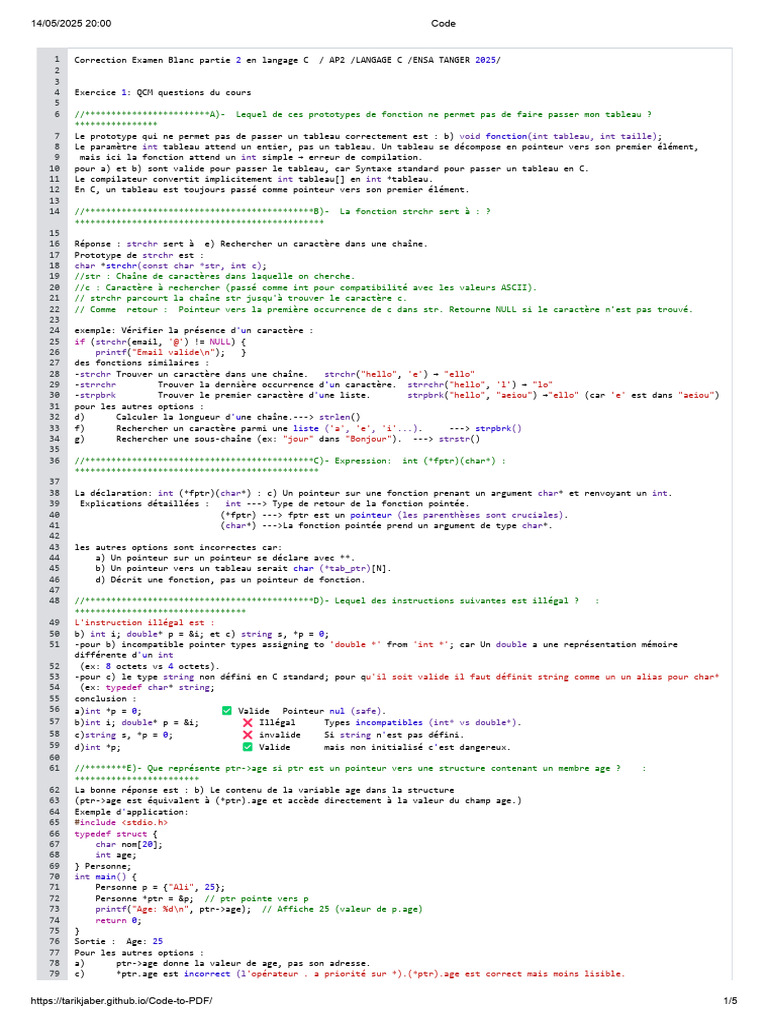Screen dimensions: 768x1024
Task: Click the code "void fonction(int tableau, int taille);"
Action: [560, 136]
